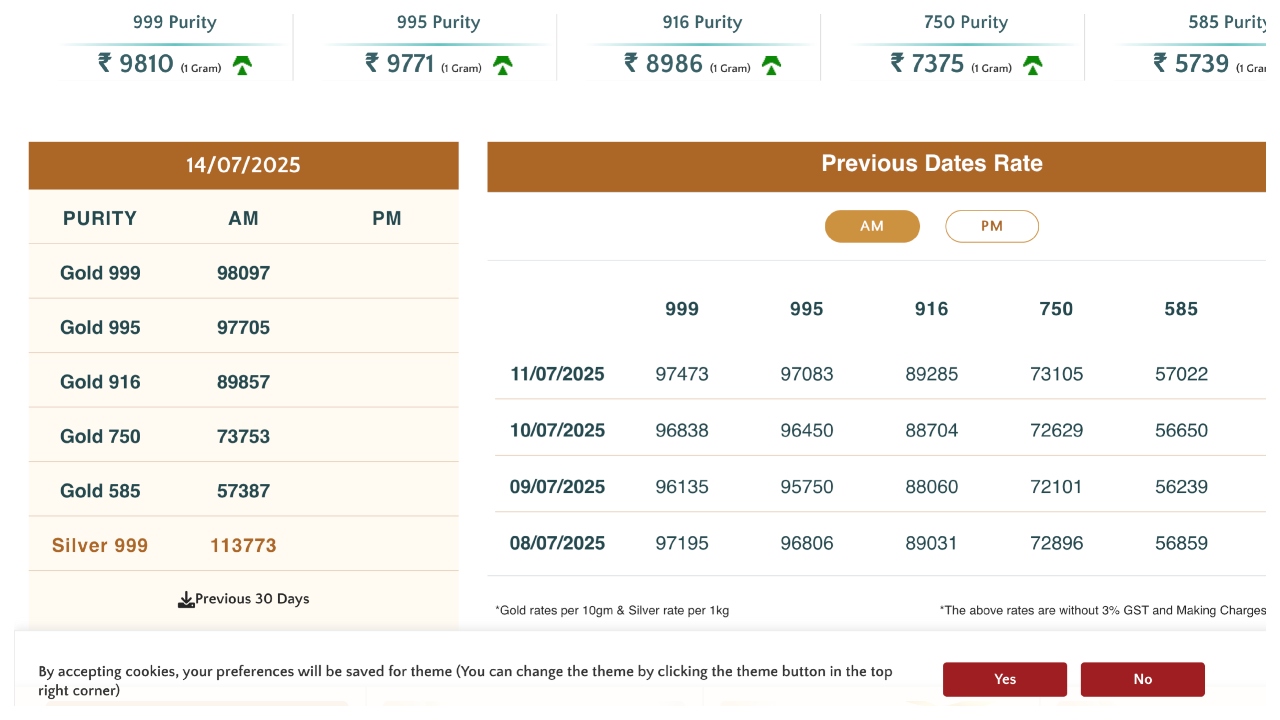1280x720 pixels.
Task: Click the green up arrow beside 750 Purity rate
Action: pos(1033,66)
